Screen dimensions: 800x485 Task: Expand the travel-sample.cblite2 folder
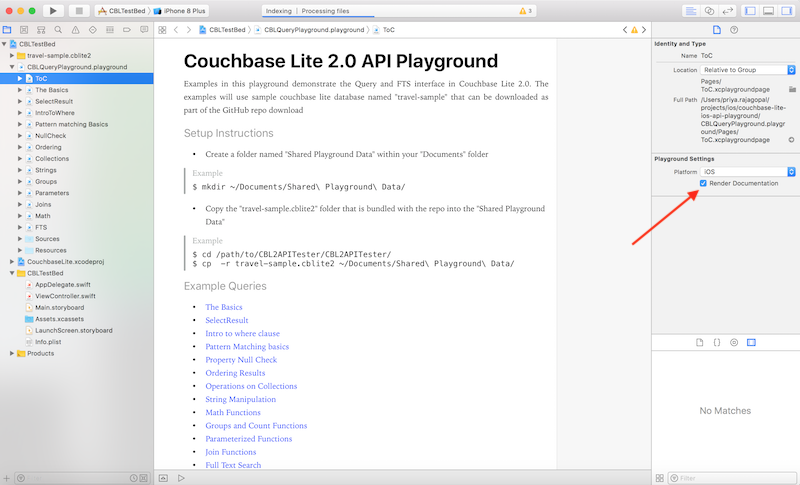(x=12, y=56)
